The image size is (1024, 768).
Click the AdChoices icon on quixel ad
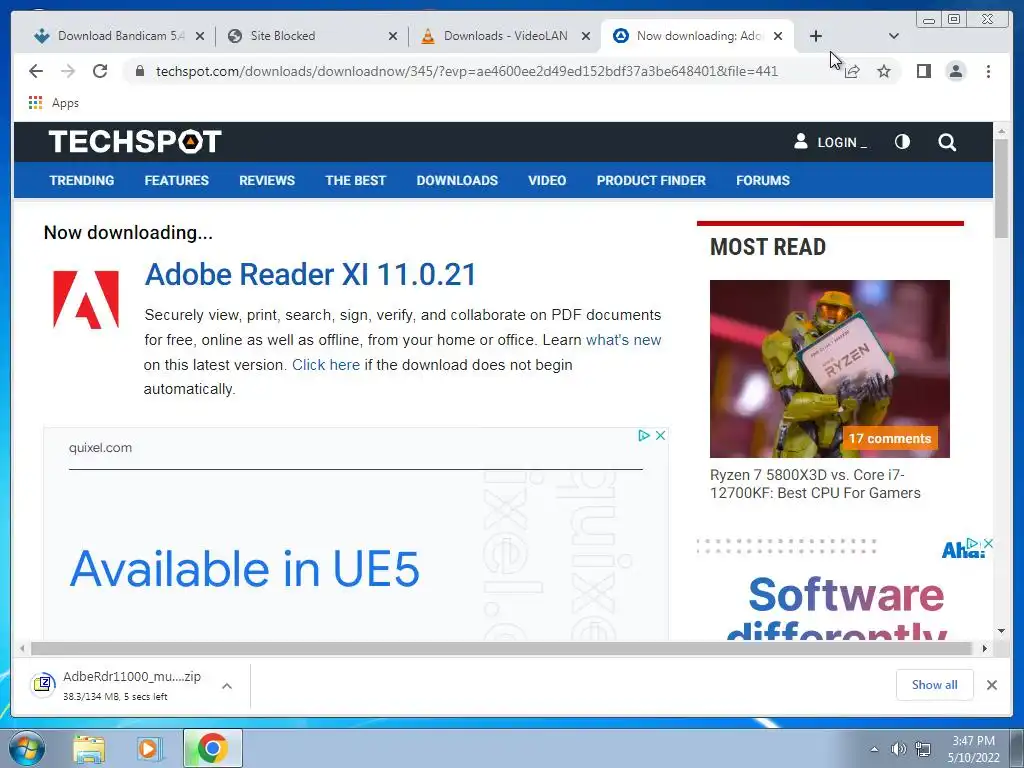click(644, 436)
